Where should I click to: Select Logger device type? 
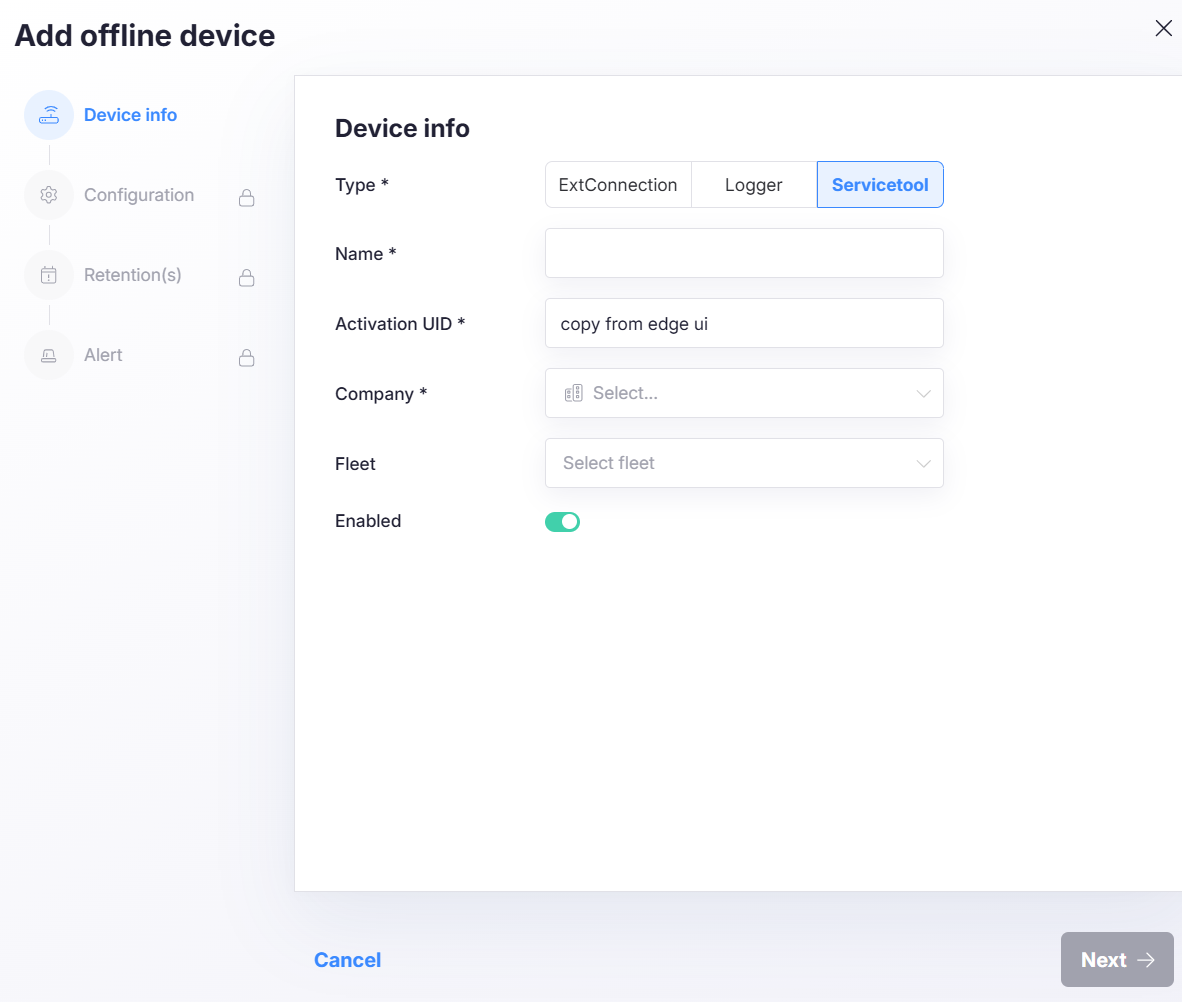[754, 185]
